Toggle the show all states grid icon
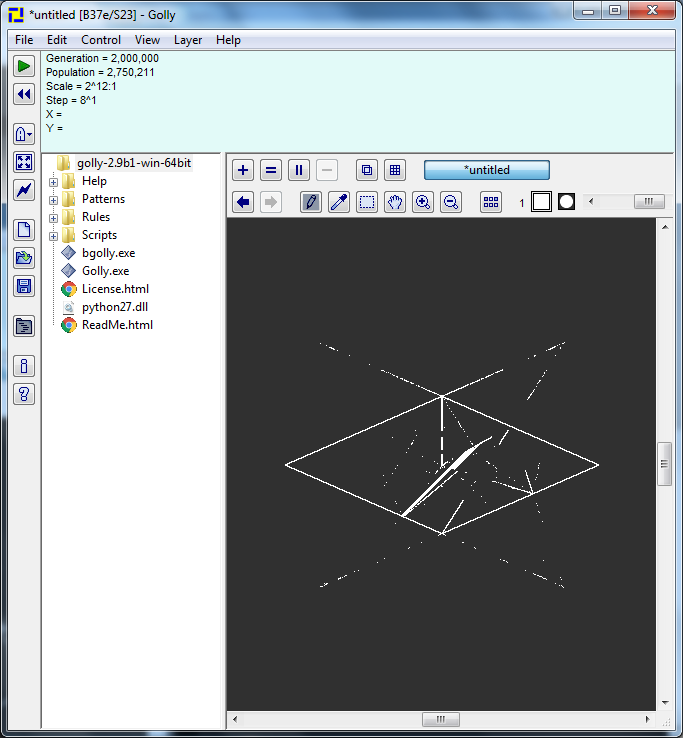 pyautogui.click(x=491, y=202)
